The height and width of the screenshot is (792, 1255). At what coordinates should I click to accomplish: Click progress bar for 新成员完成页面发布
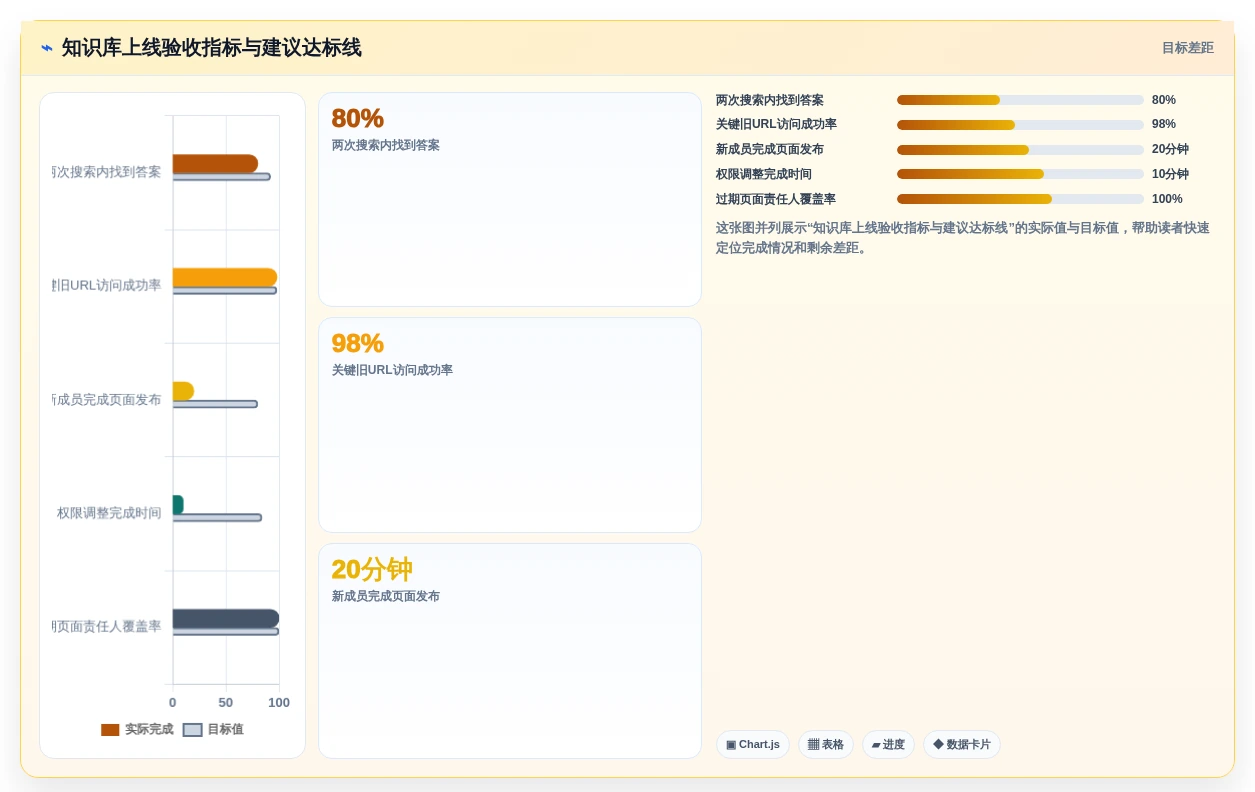click(x=1020, y=150)
